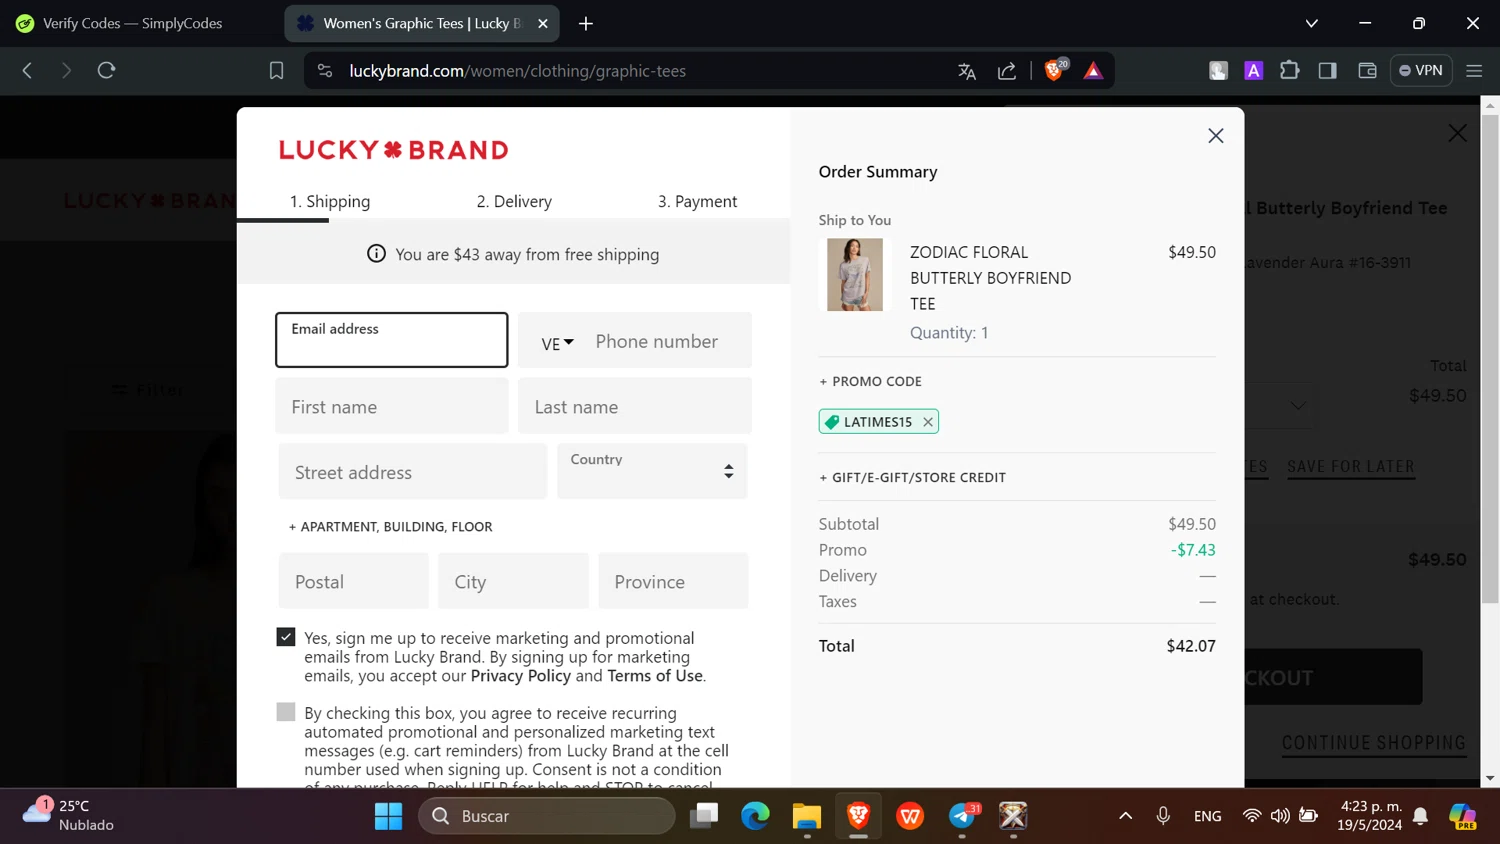Open File Explorer from the taskbar
Viewport: 1500px width, 844px height.
806,816
